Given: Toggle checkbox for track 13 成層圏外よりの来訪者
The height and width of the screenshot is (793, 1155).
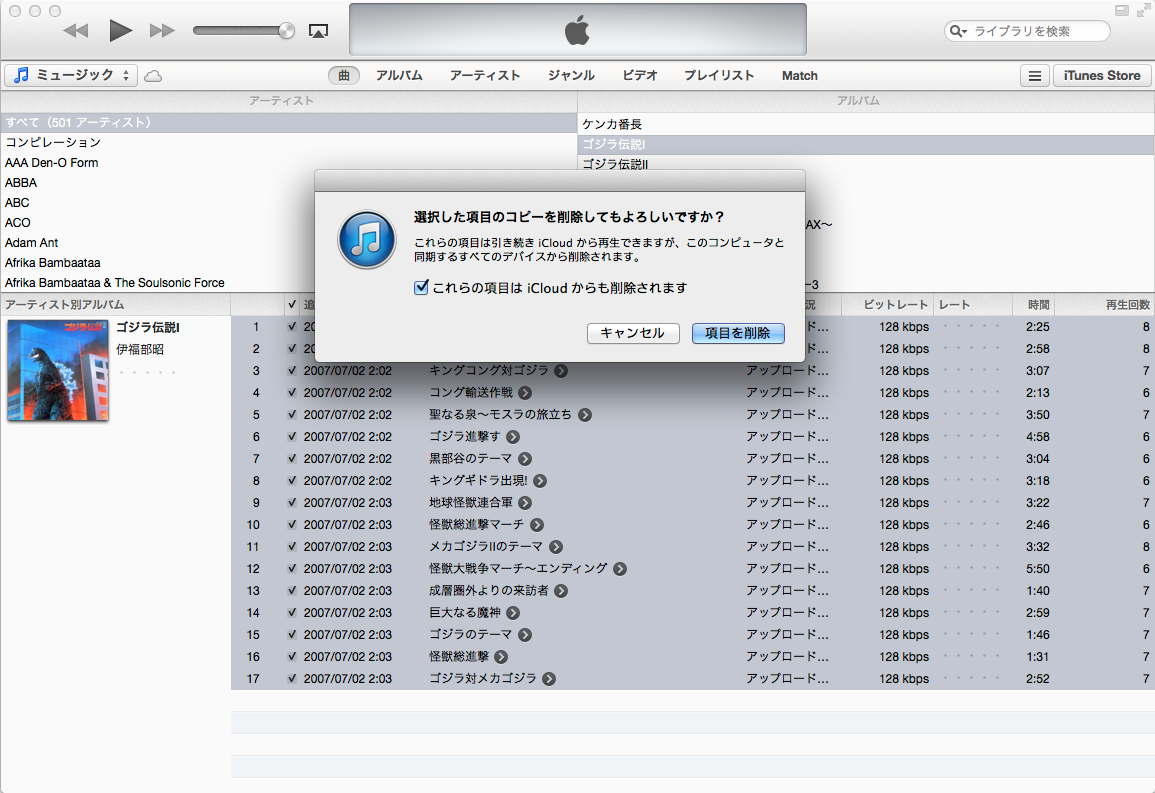Looking at the screenshot, I should pos(292,591).
